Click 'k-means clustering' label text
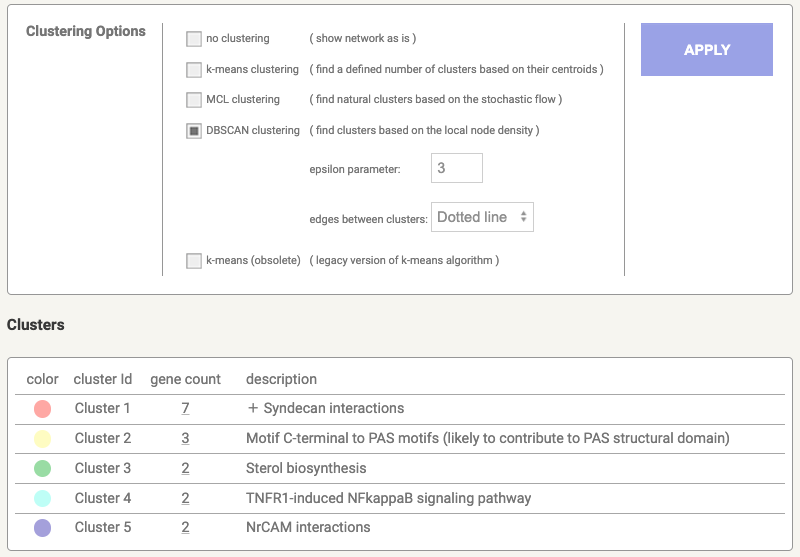The image size is (800, 557). [x=252, y=69]
